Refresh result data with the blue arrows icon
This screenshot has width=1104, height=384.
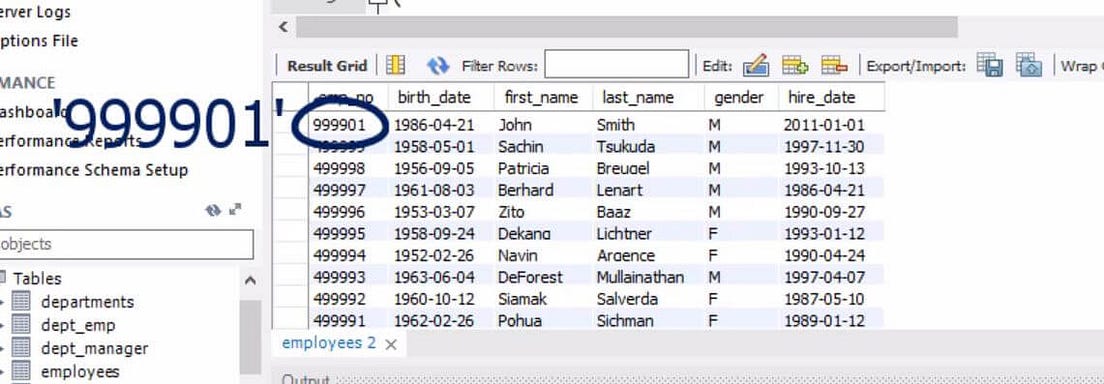click(438, 66)
